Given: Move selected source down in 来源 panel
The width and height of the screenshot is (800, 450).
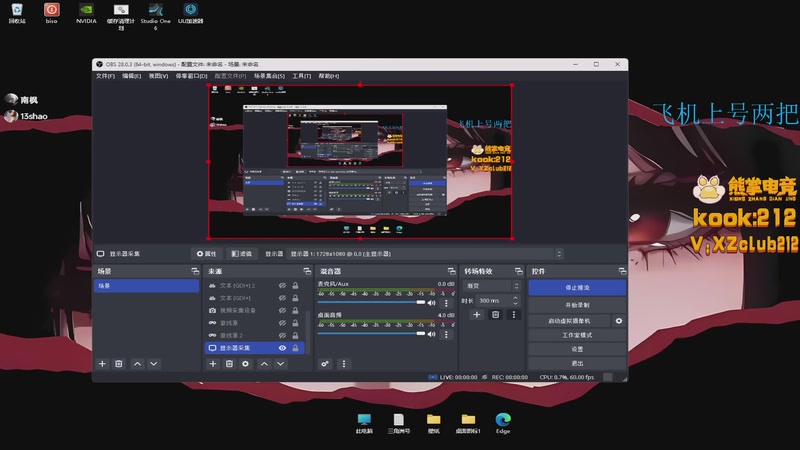Looking at the screenshot, I should [280, 364].
